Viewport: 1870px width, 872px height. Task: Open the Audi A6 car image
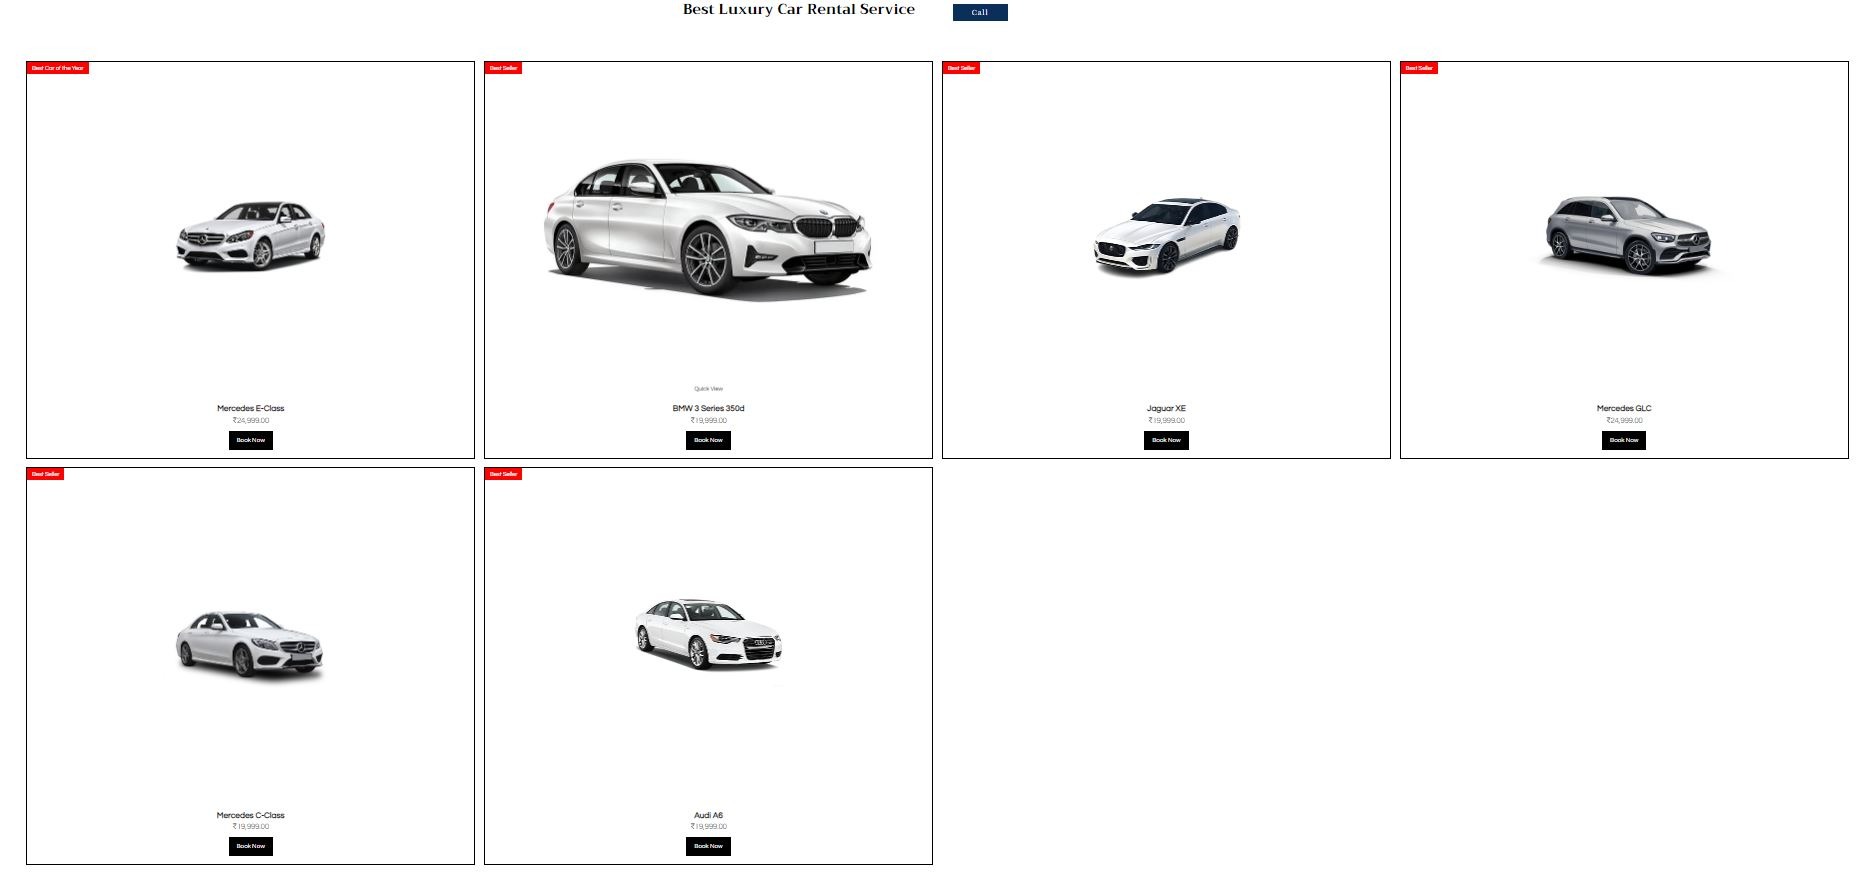point(708,634)
